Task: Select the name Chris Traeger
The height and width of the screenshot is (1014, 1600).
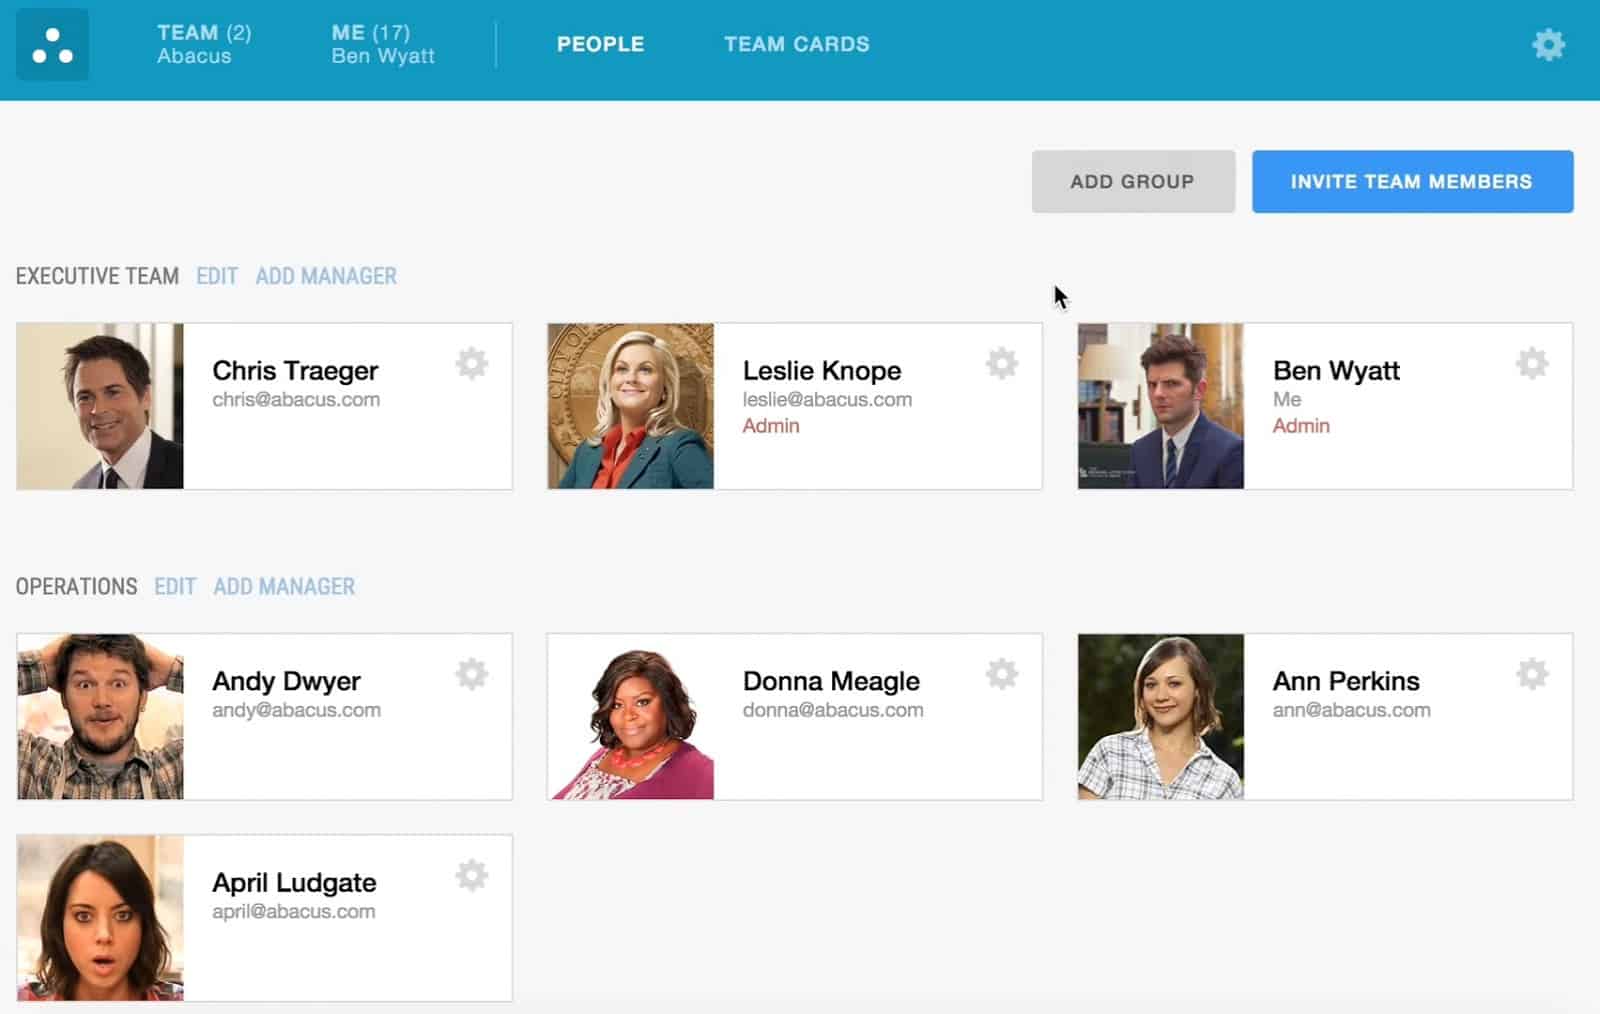Action: pos(295,371)
